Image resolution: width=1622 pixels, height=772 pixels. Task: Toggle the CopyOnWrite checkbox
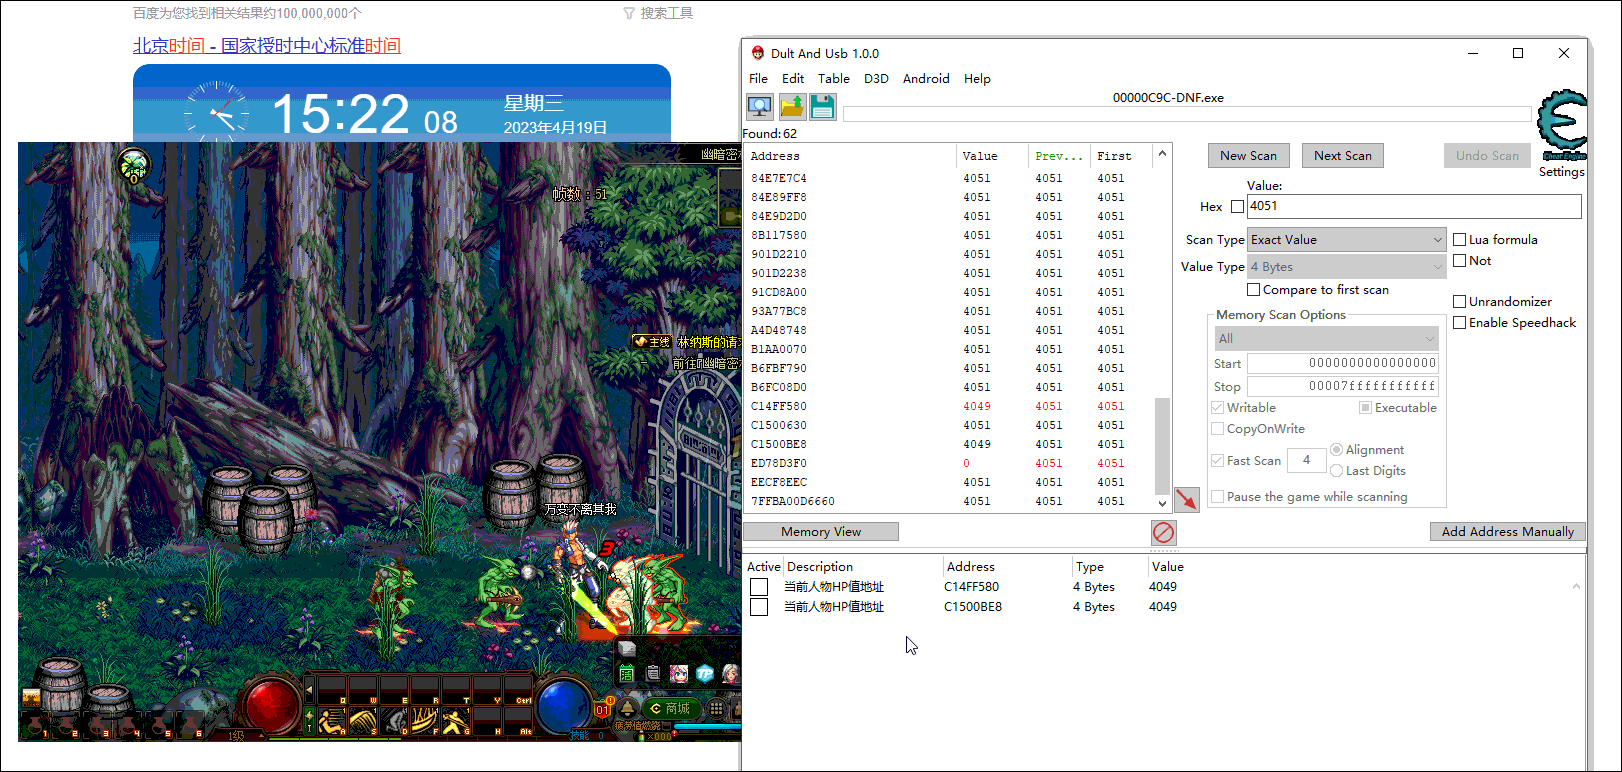click(x=1218, y=429)
